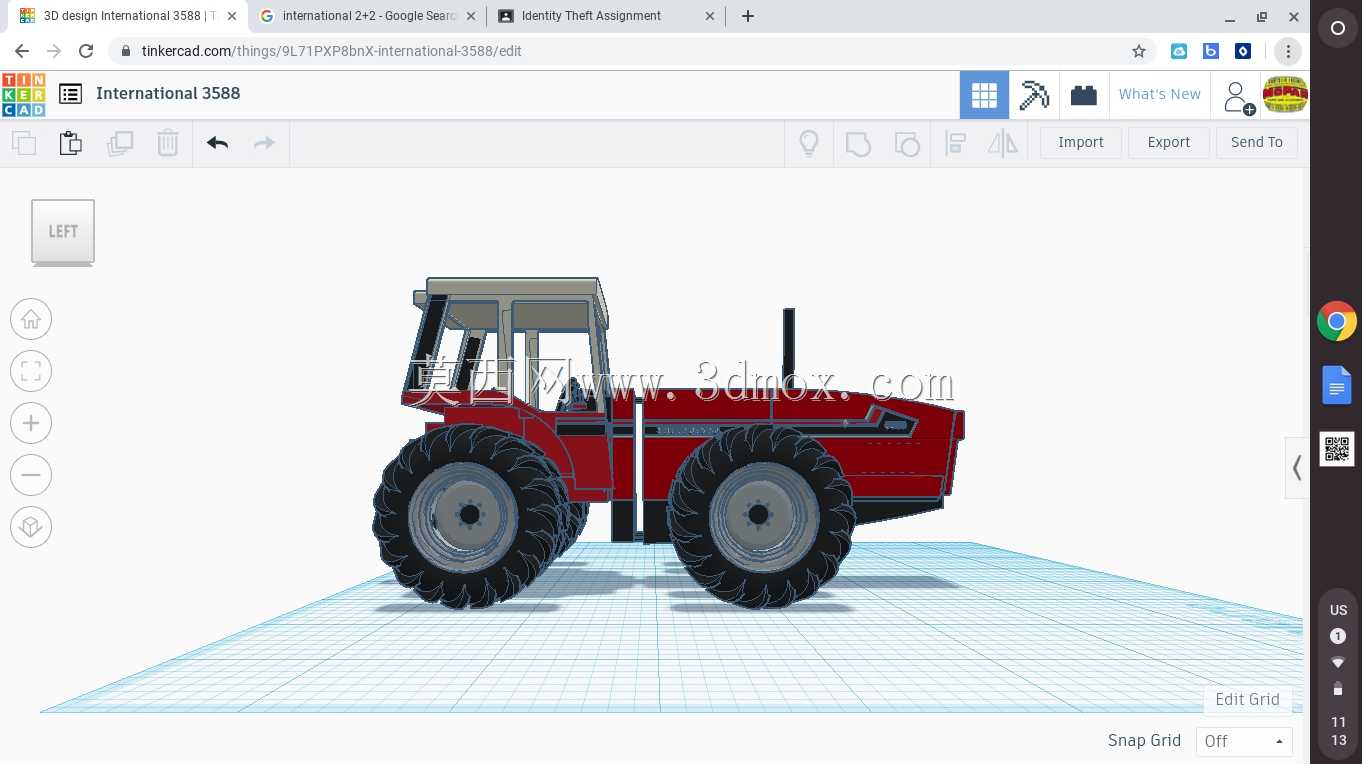
Task: Bookmark this page with the star
Action: 1138,51
